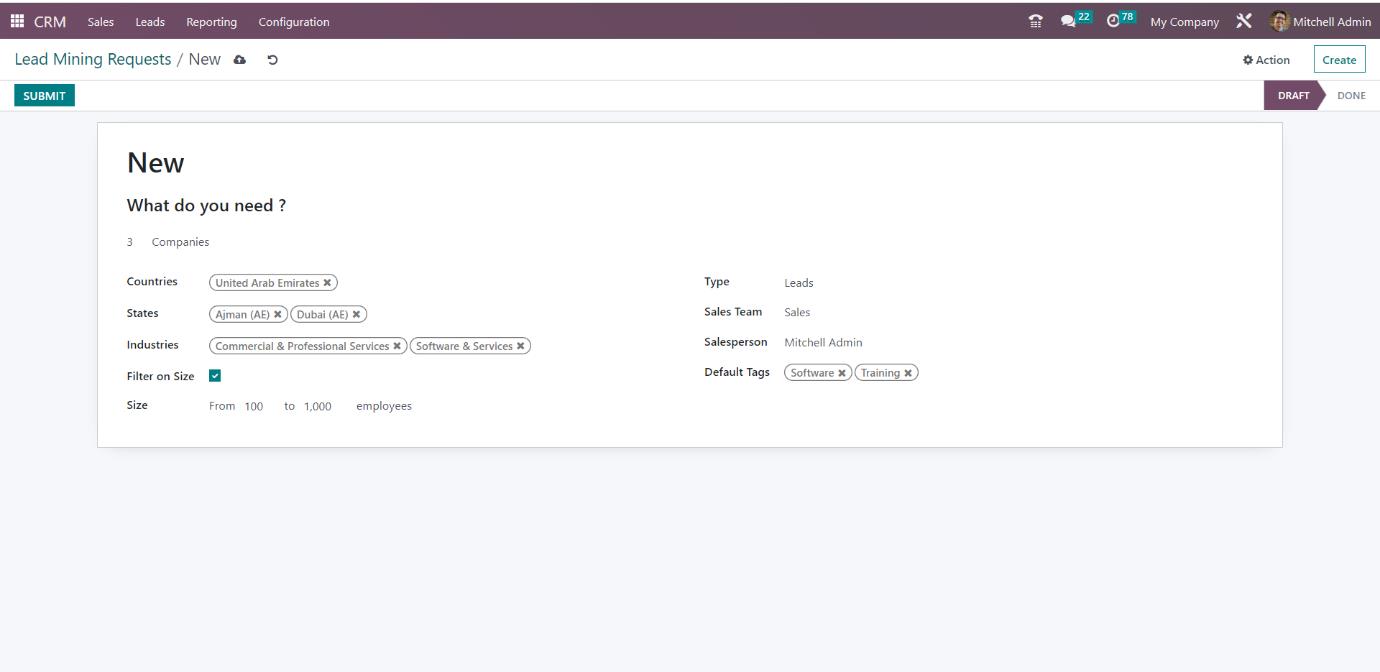Go back to Lead Mining Requests breadcrumb
Image resolution: width=1380 pixels, height=672 pixels.
(93, 59)
